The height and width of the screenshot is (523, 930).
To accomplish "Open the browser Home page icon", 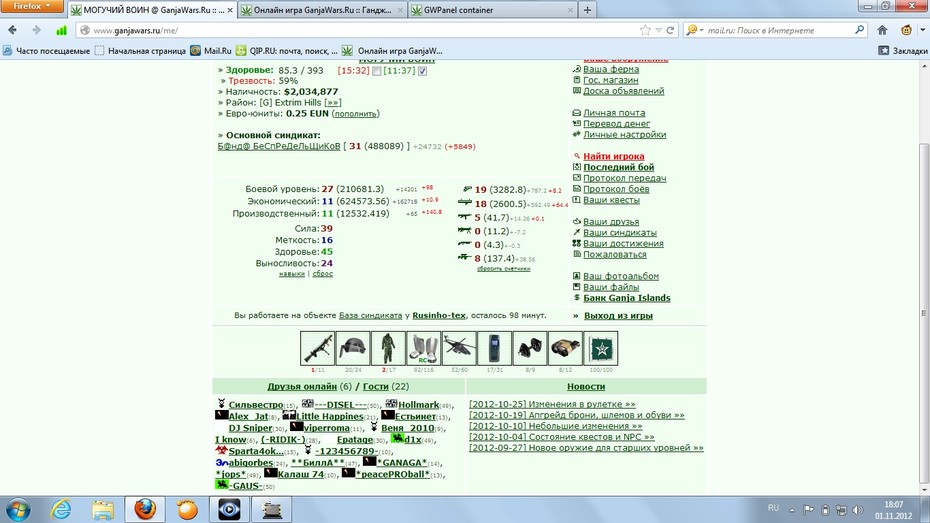I will [882, 30].
